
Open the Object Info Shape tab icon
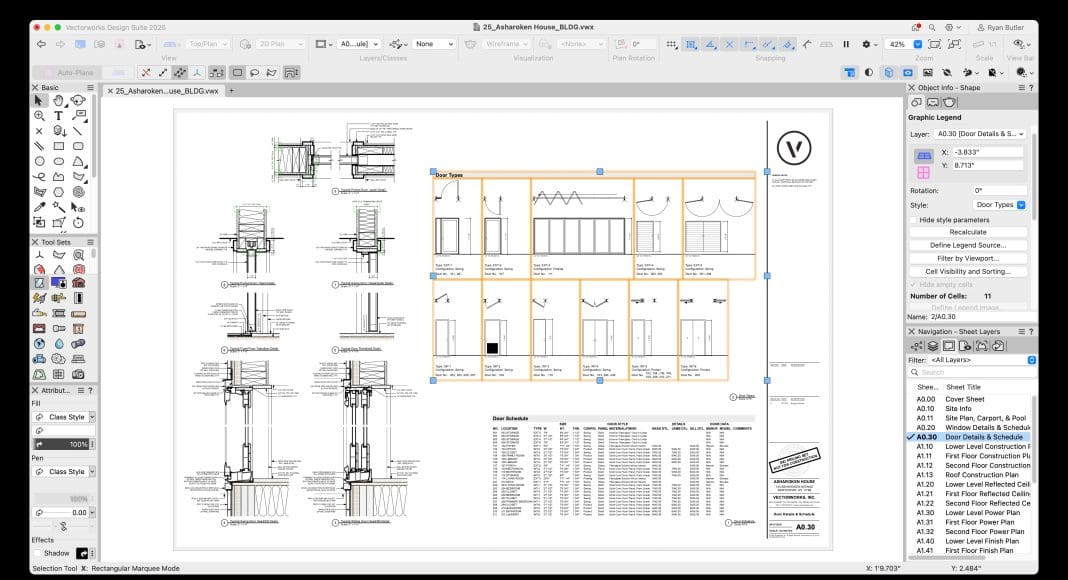915,102
